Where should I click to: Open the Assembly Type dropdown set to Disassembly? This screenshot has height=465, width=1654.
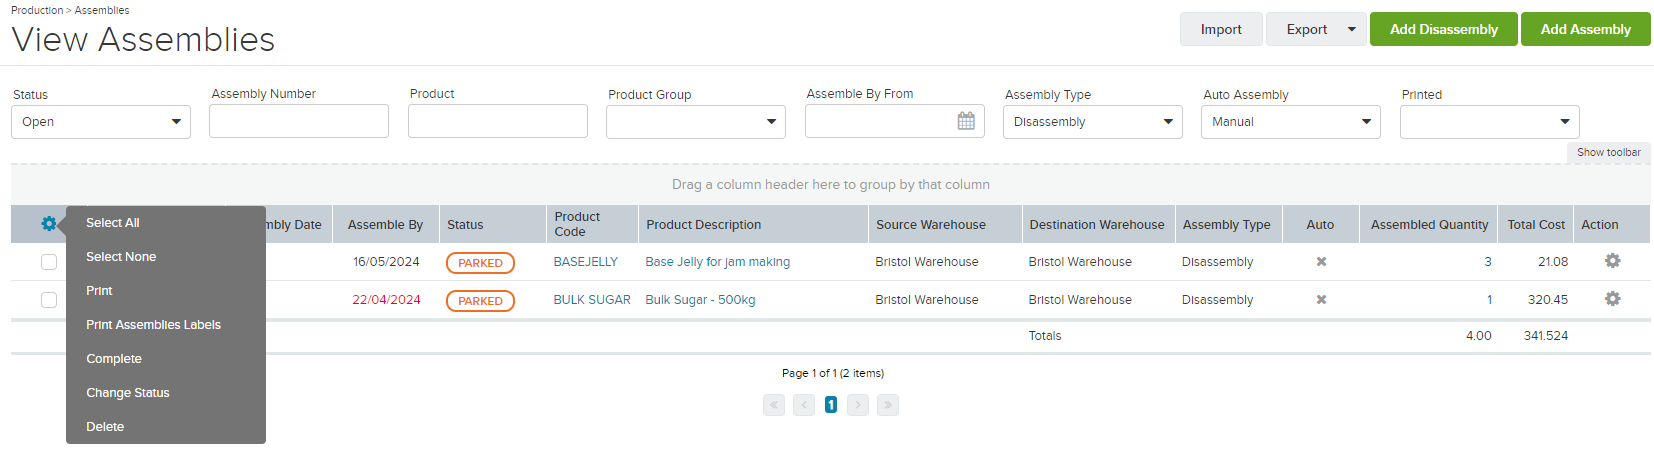(x=1093, y=122)
